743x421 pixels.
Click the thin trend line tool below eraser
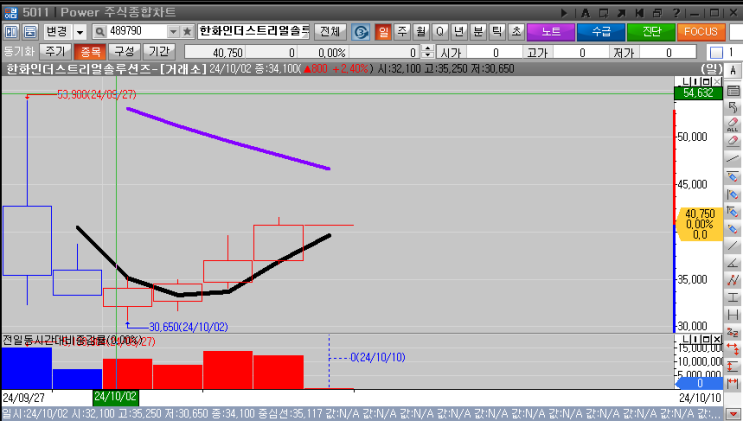tap(733, 159)
